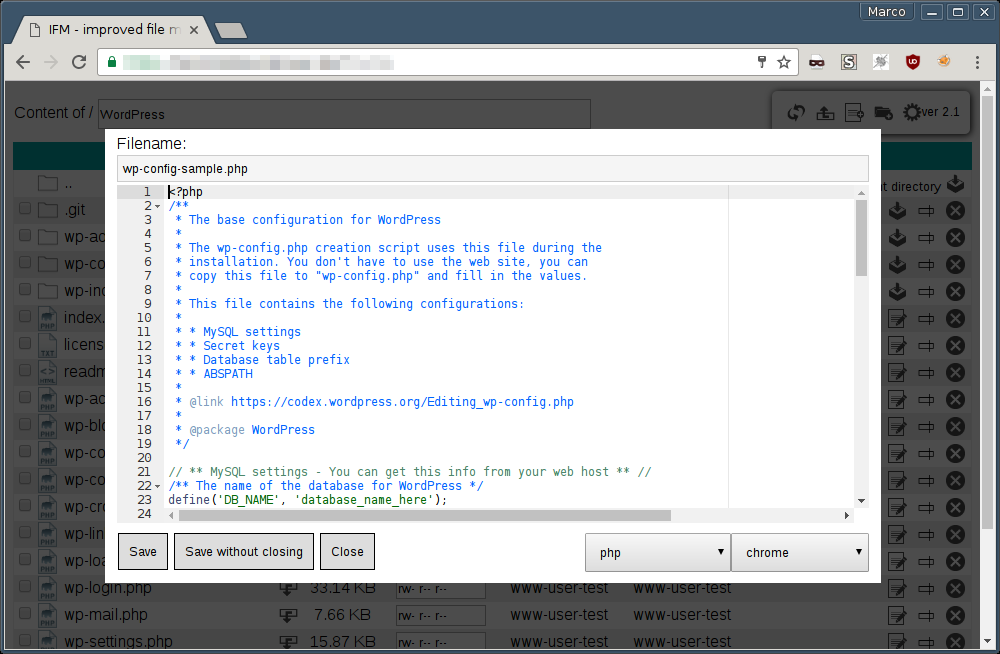This screenshot has height=654, width=1000.
Task: Open the IFM settings gear icon
Action: point(912,113)
